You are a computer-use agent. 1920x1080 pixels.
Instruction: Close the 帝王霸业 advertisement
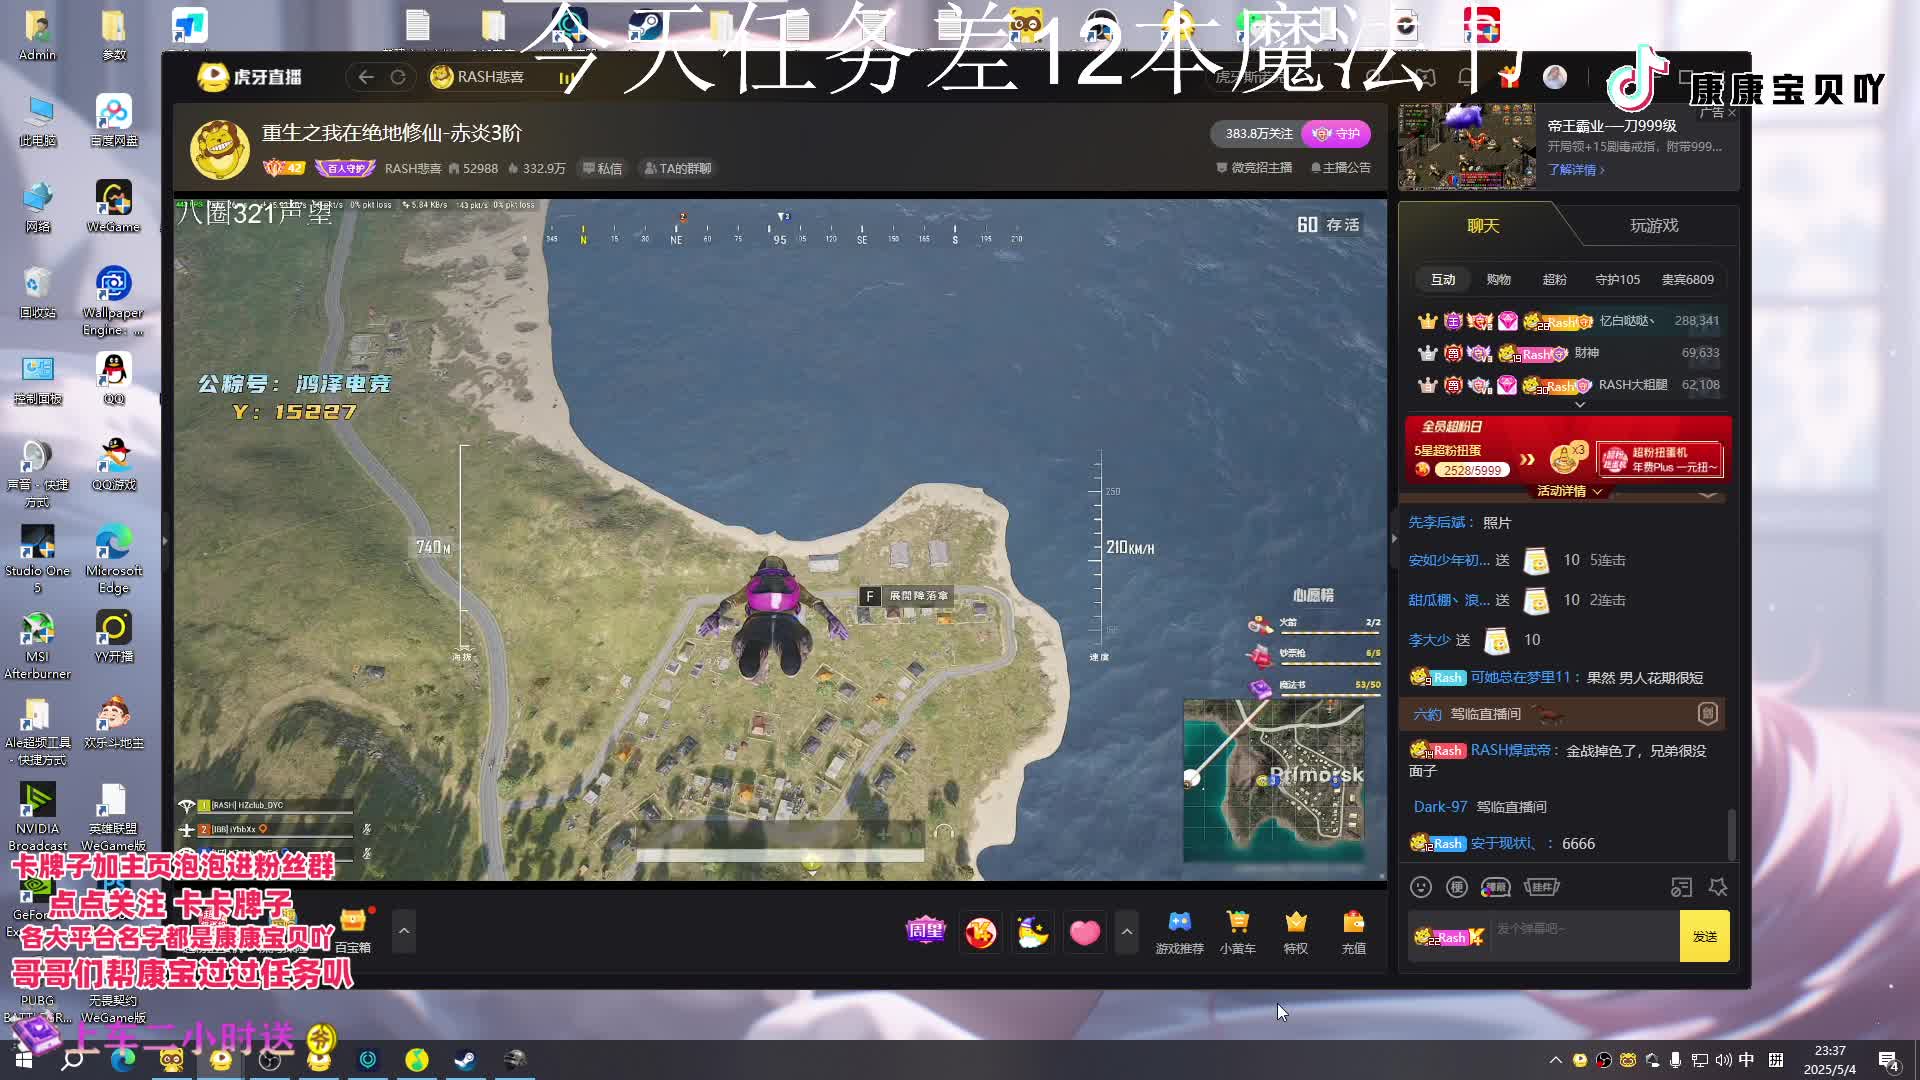1731,113
